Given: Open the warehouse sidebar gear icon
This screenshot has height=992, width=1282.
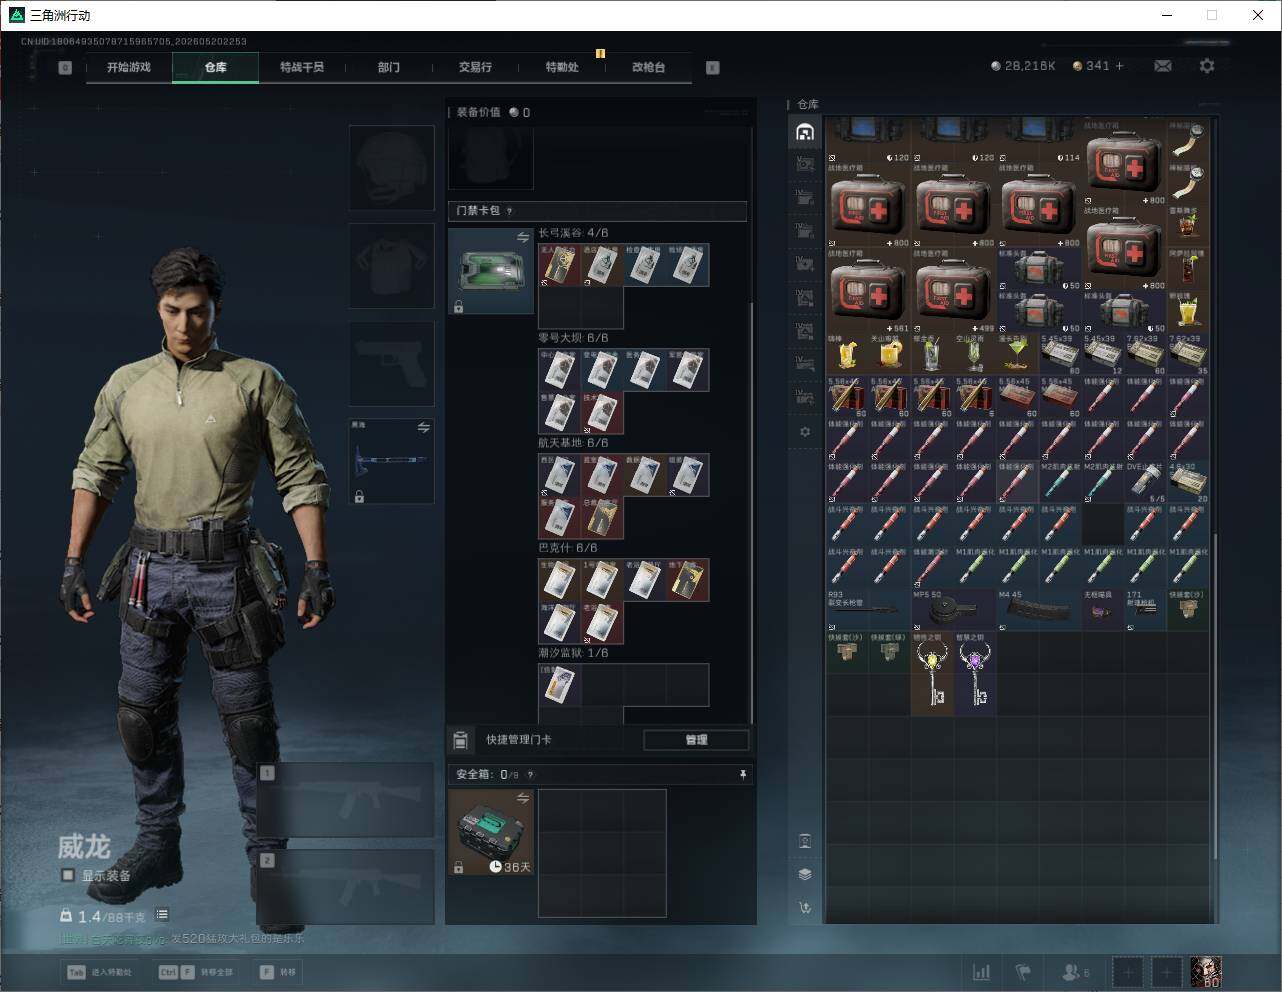Looking at the screenshot, I should tap(805, 432).
